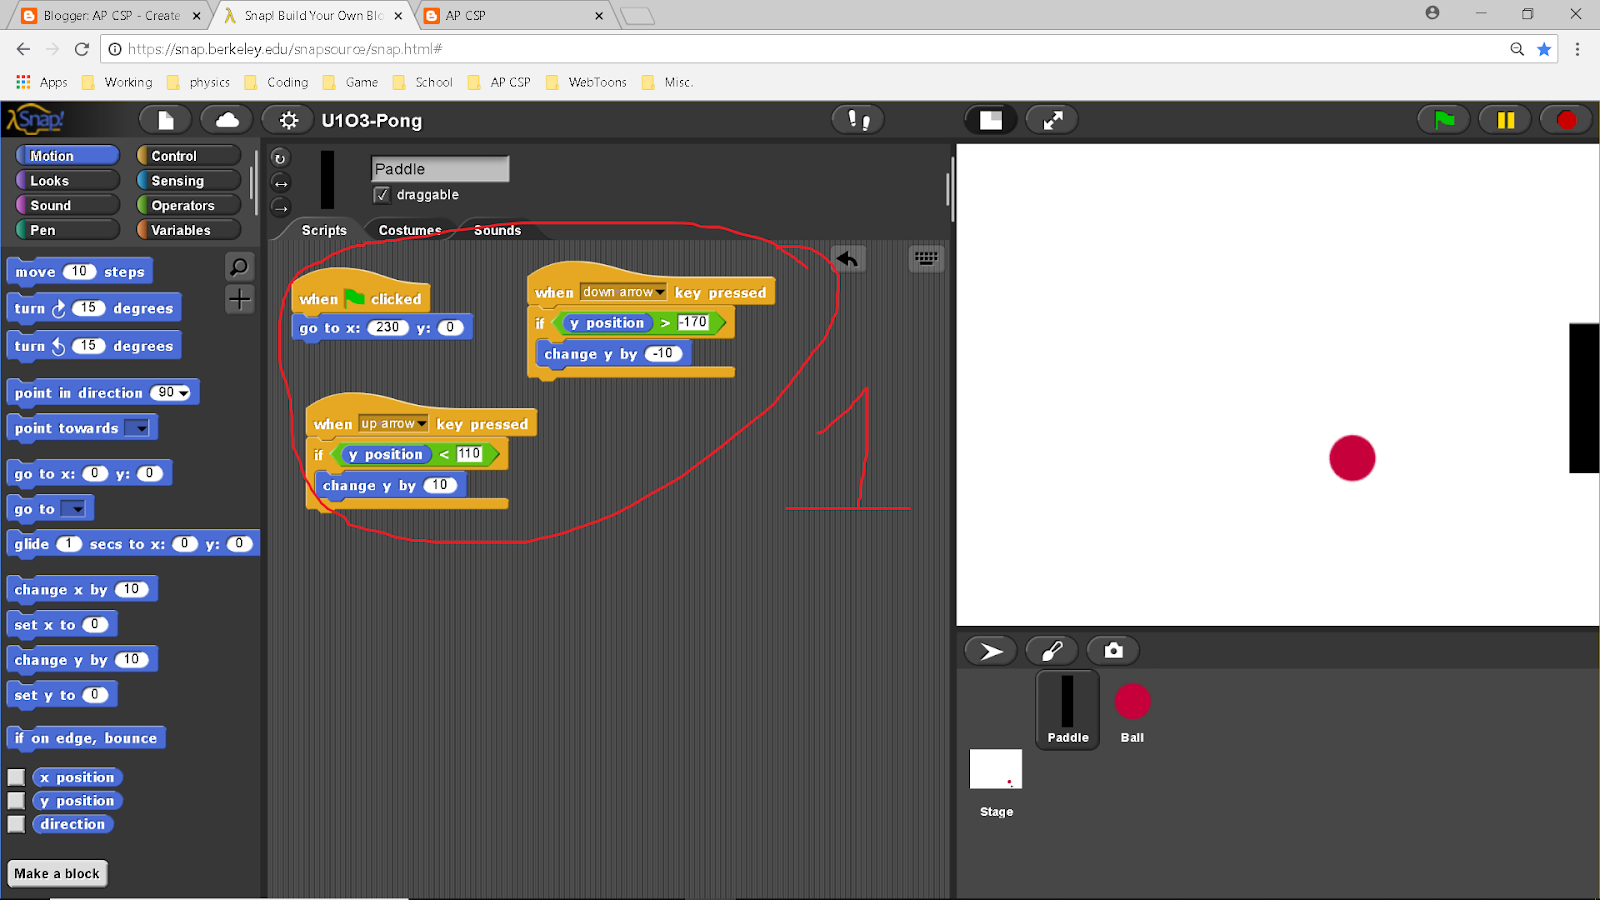Viewport: 1600px width, 900px height.
Task: Add a new block with the plus icon
Action: [x=239, y=299]
